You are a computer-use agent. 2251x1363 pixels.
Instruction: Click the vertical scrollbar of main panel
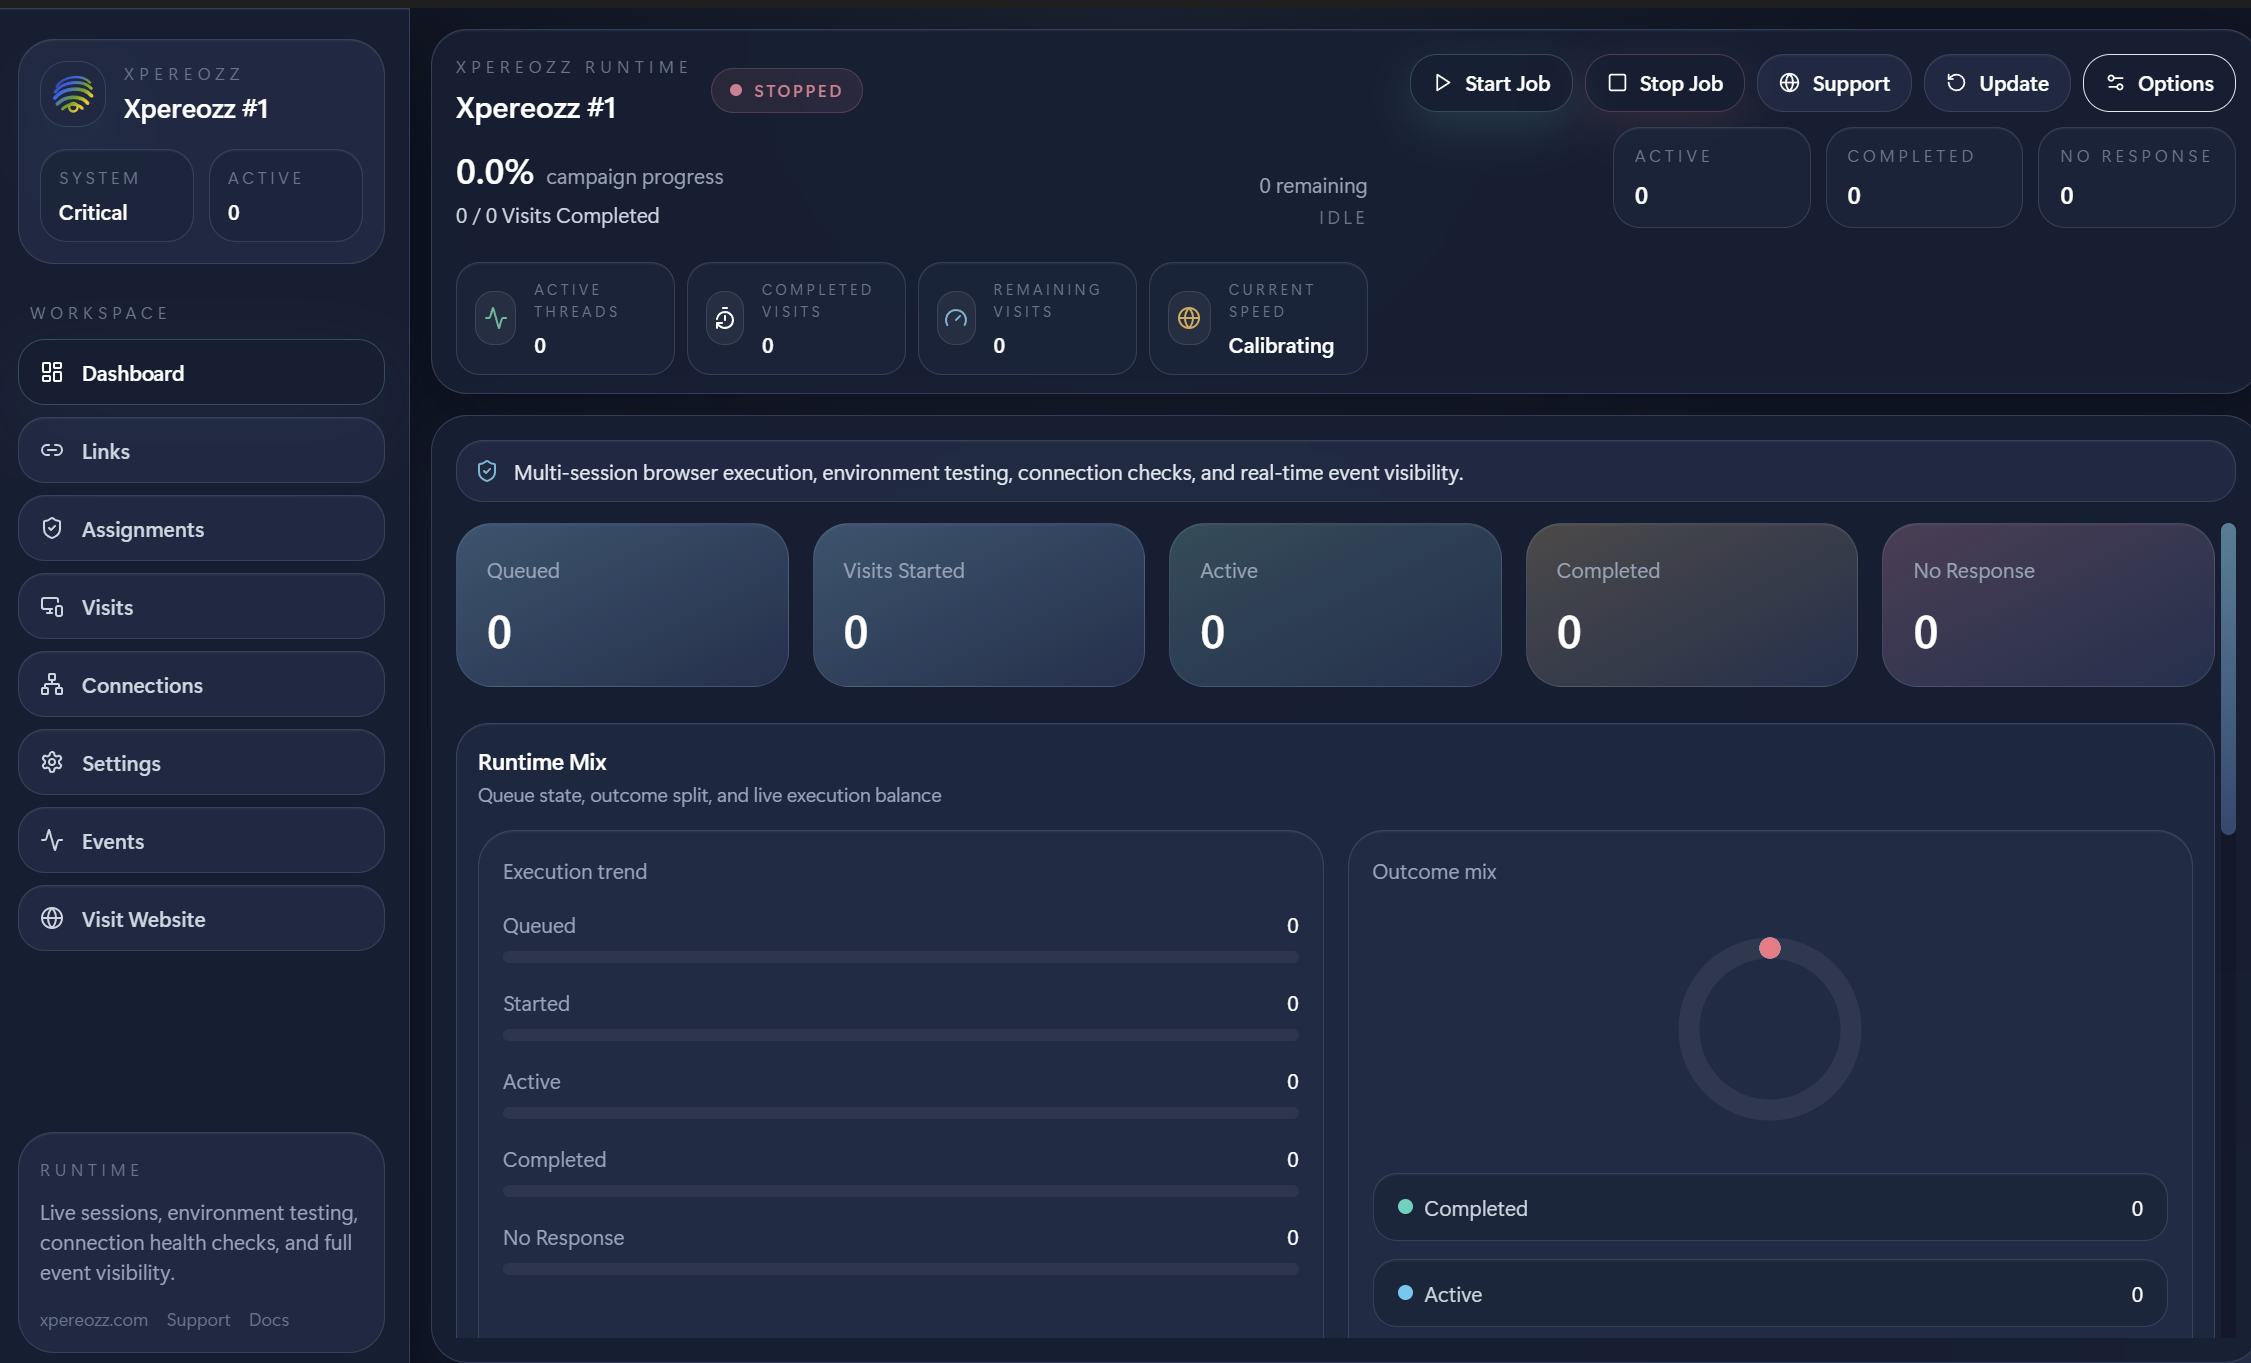2228,678
